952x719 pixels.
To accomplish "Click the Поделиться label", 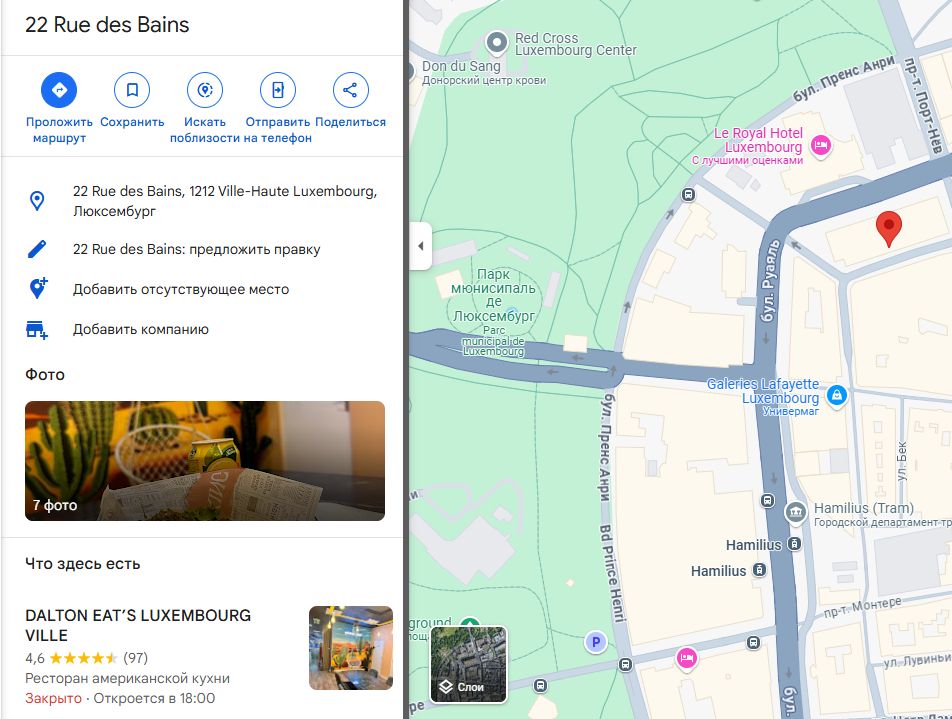I will tap(350, 121).
